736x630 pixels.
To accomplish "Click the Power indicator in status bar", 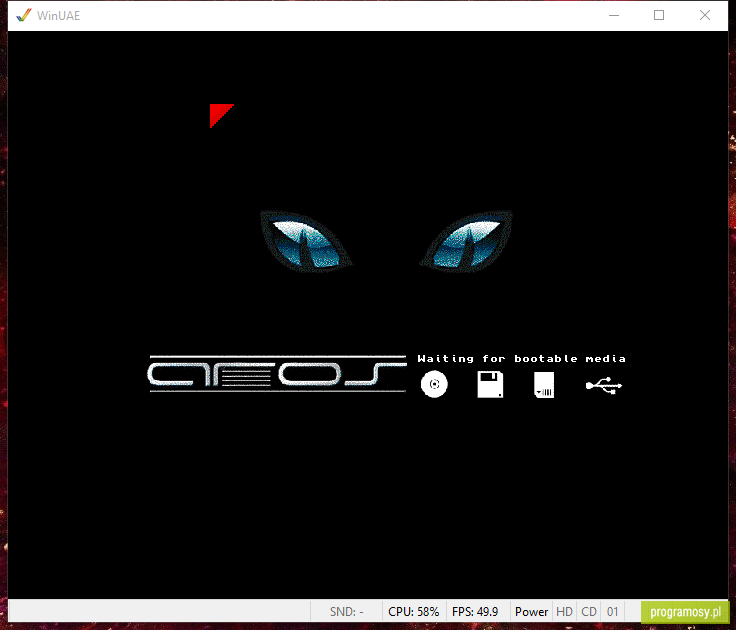I will pyautogui.click(x=531, y=612).
